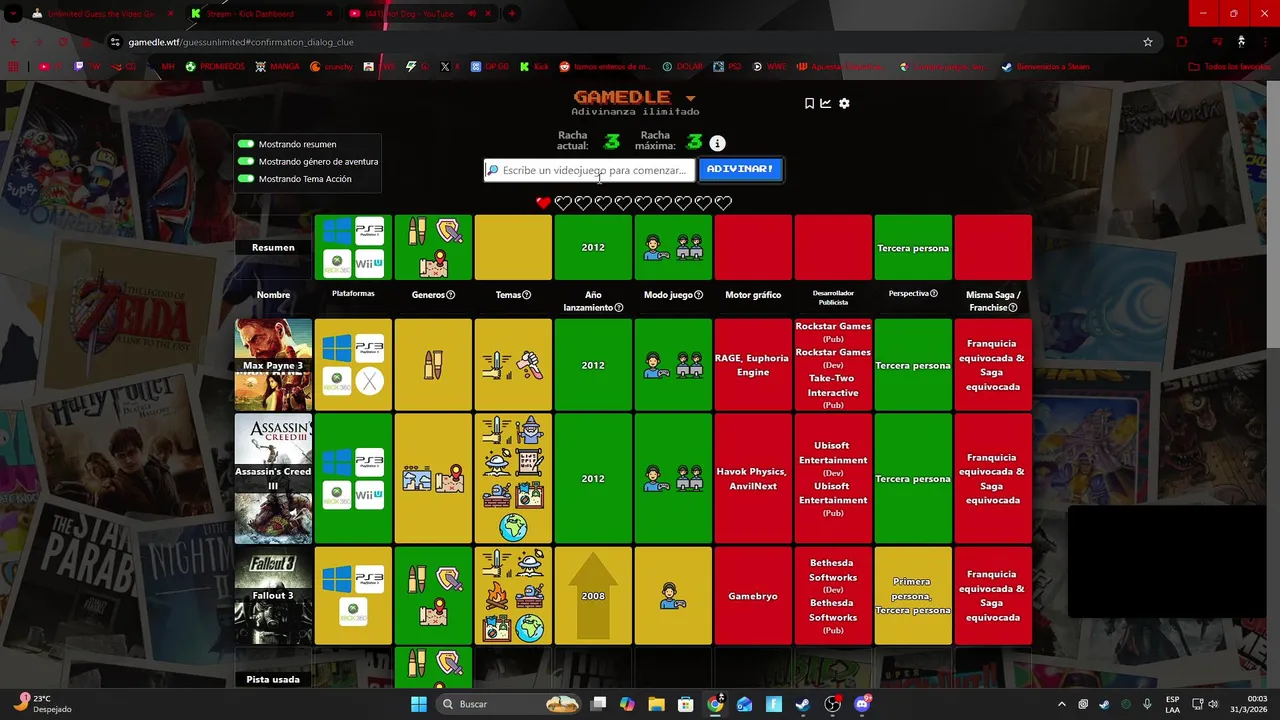The image size is (1280, 720).
Task: Open a new browser tab
Action: (512, 13)
